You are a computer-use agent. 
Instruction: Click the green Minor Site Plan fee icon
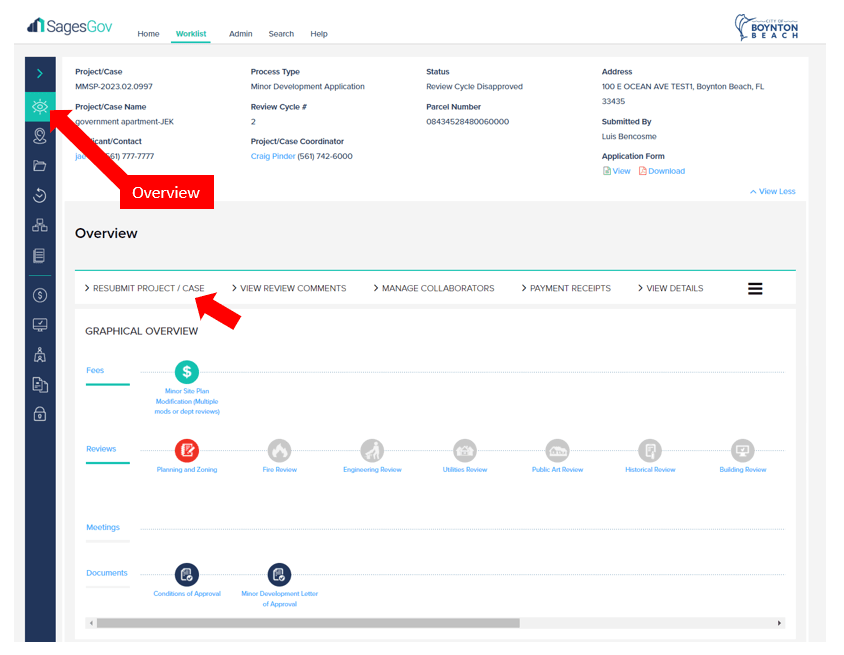tap(187, 372)
